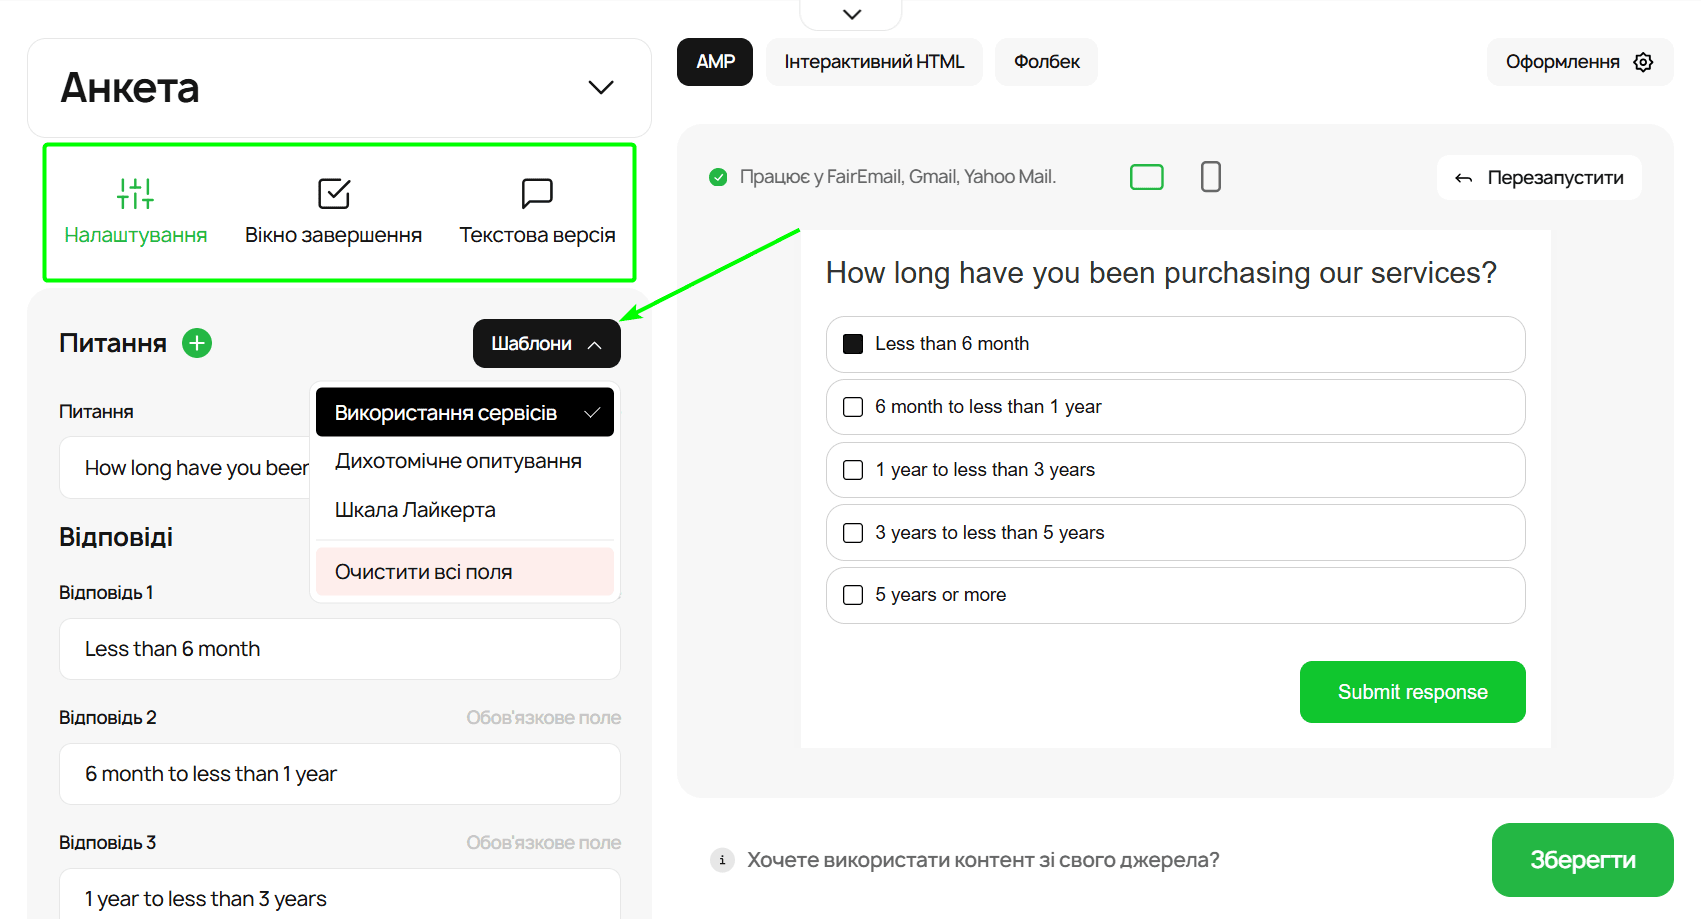Tick the 5 years or more checkbox

pos(853,595)
